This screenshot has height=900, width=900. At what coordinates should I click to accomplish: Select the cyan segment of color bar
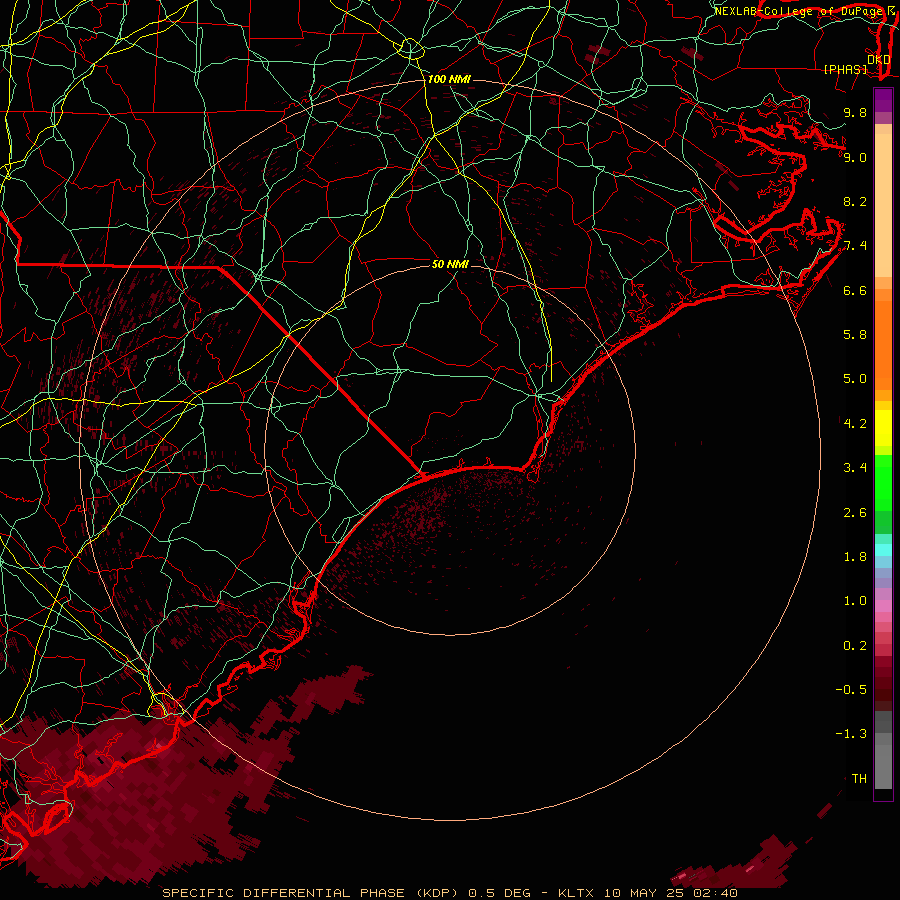tap(883, 550)
